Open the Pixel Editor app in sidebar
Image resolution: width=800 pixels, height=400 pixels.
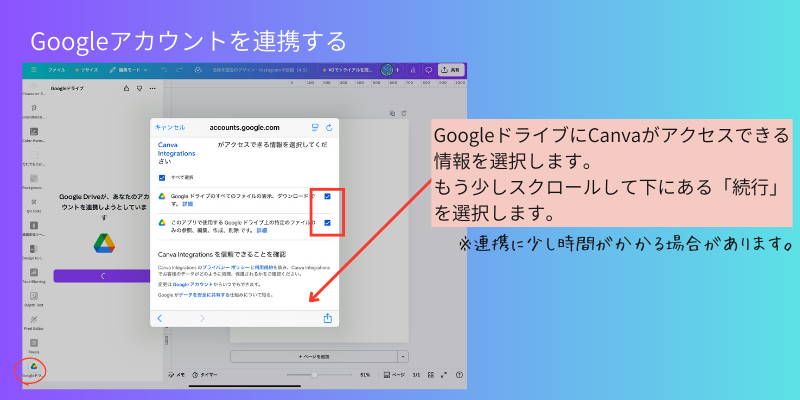pyautogui.click(x=34, y=322)
